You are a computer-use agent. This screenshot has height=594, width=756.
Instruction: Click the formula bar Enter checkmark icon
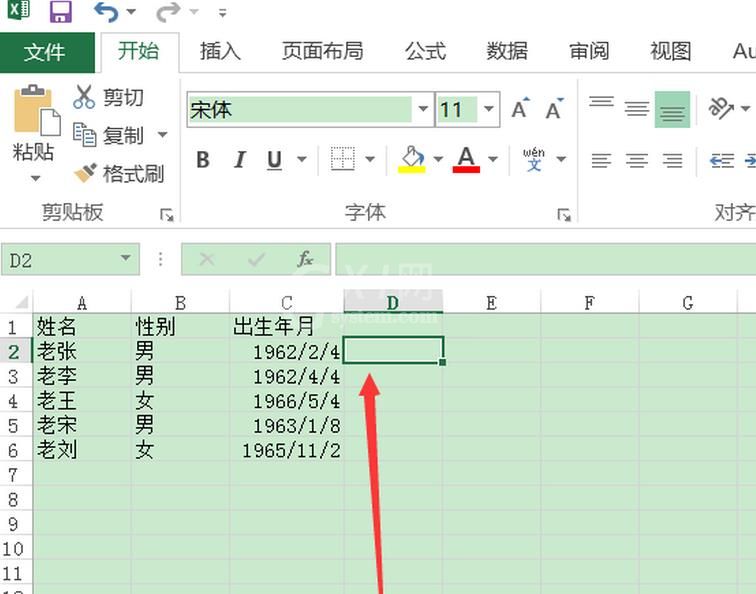[x=256, y=259]
